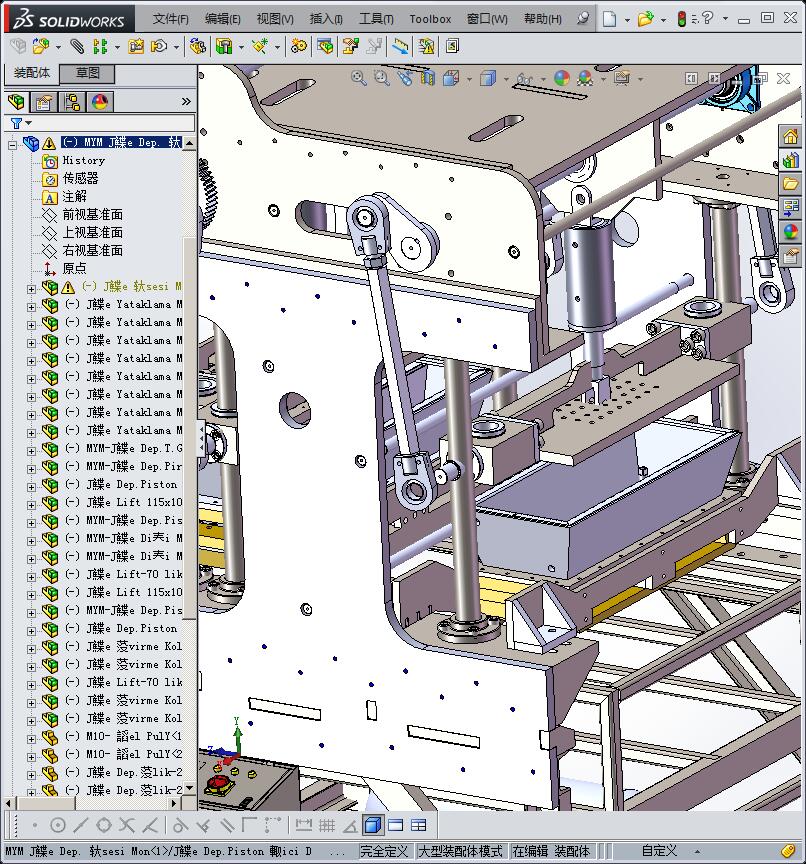The image size is (806, 864).
Task: Open the File Explorer task pane
Action: (790, 184)
